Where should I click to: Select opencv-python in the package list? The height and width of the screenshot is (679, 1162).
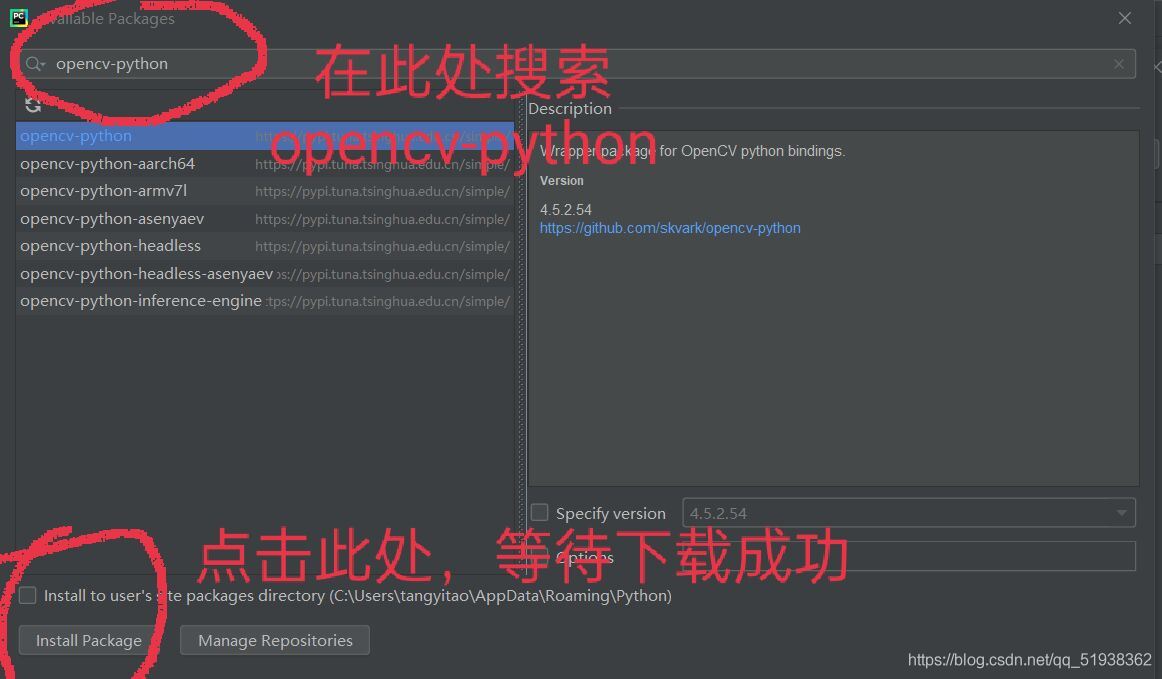click(76, 136)
